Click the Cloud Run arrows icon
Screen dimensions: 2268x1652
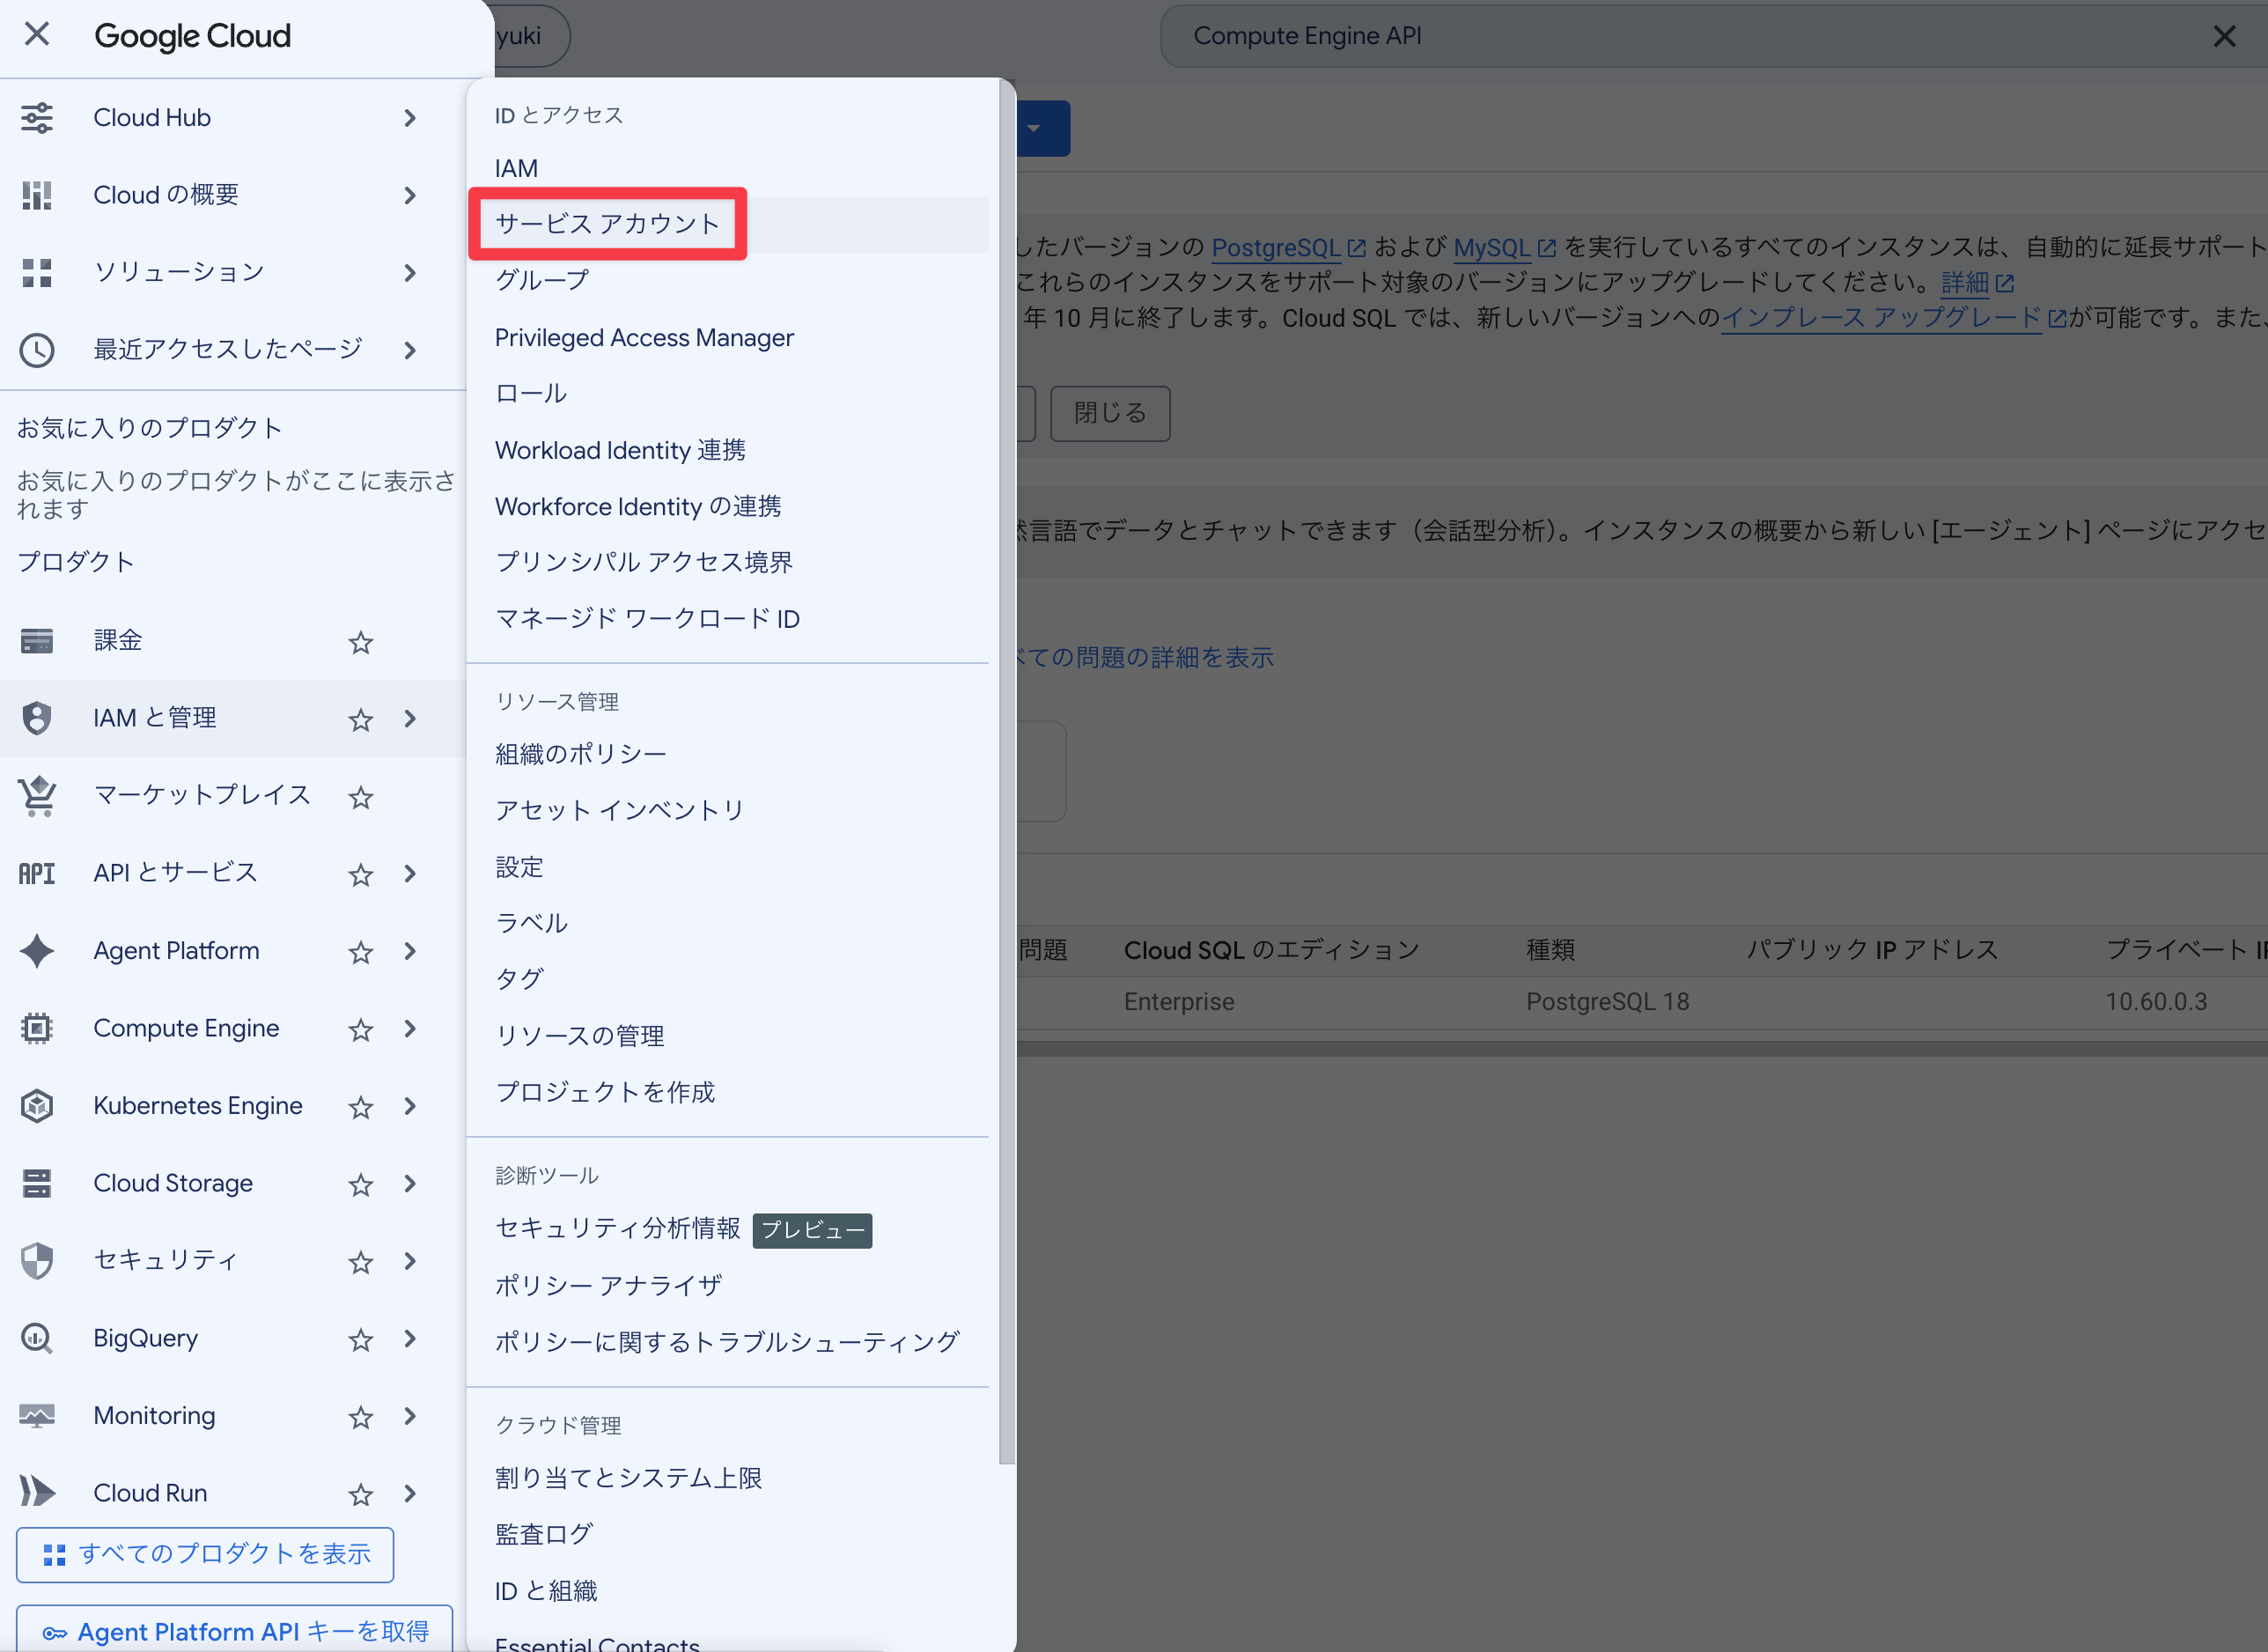click(37, 1492)
